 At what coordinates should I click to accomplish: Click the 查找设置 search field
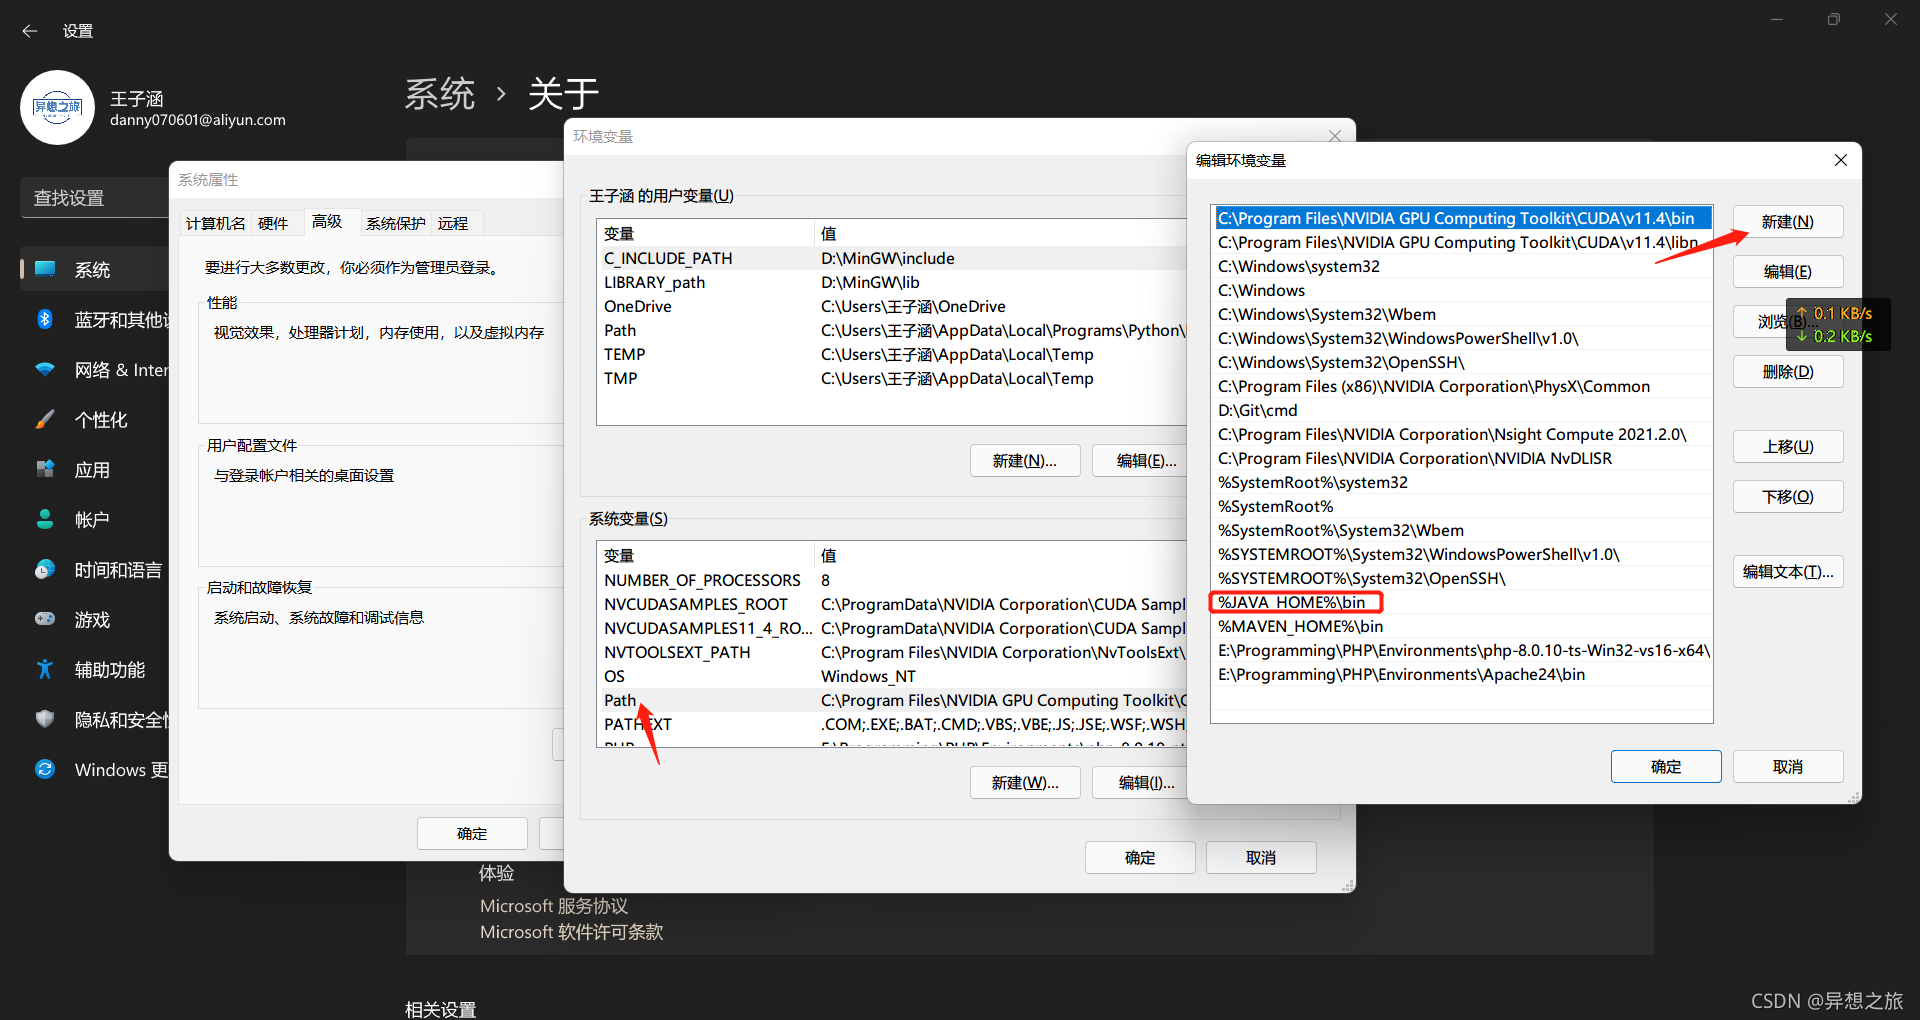[x=95, y=198]
